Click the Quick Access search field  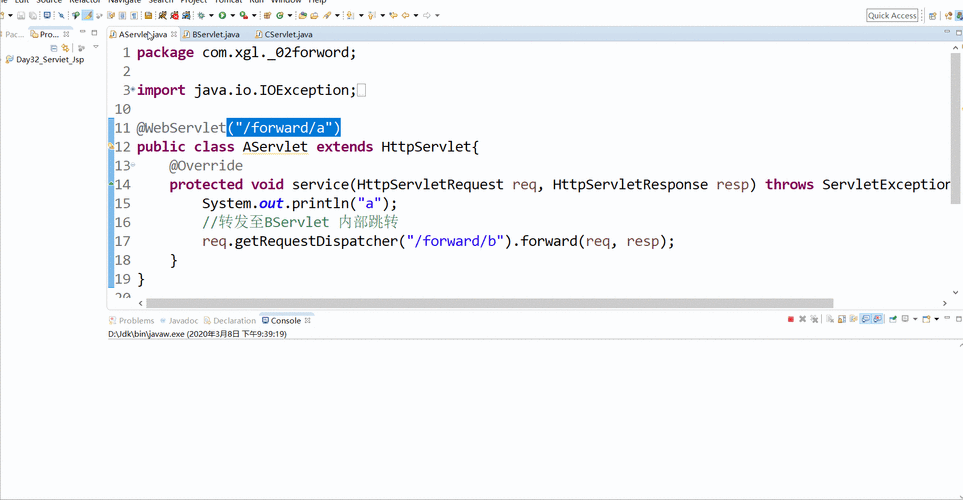coord(892,15)
